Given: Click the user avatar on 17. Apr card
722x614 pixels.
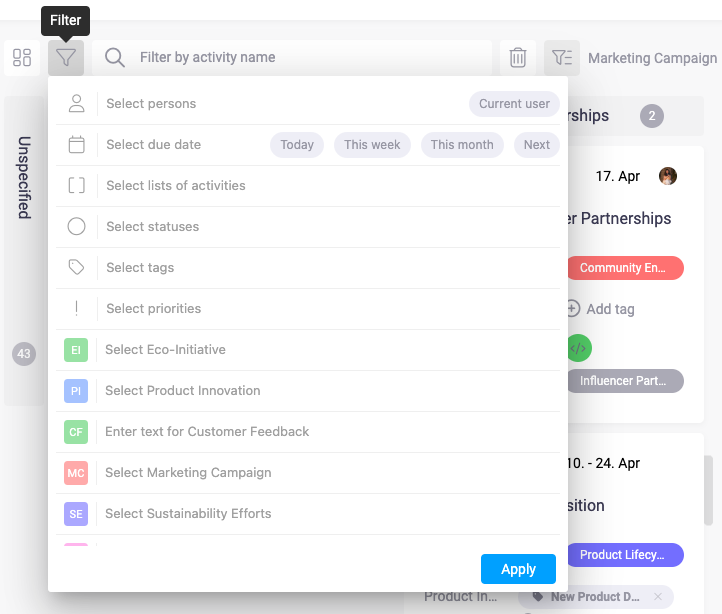Looking at the screenshot, I should 668,176.
